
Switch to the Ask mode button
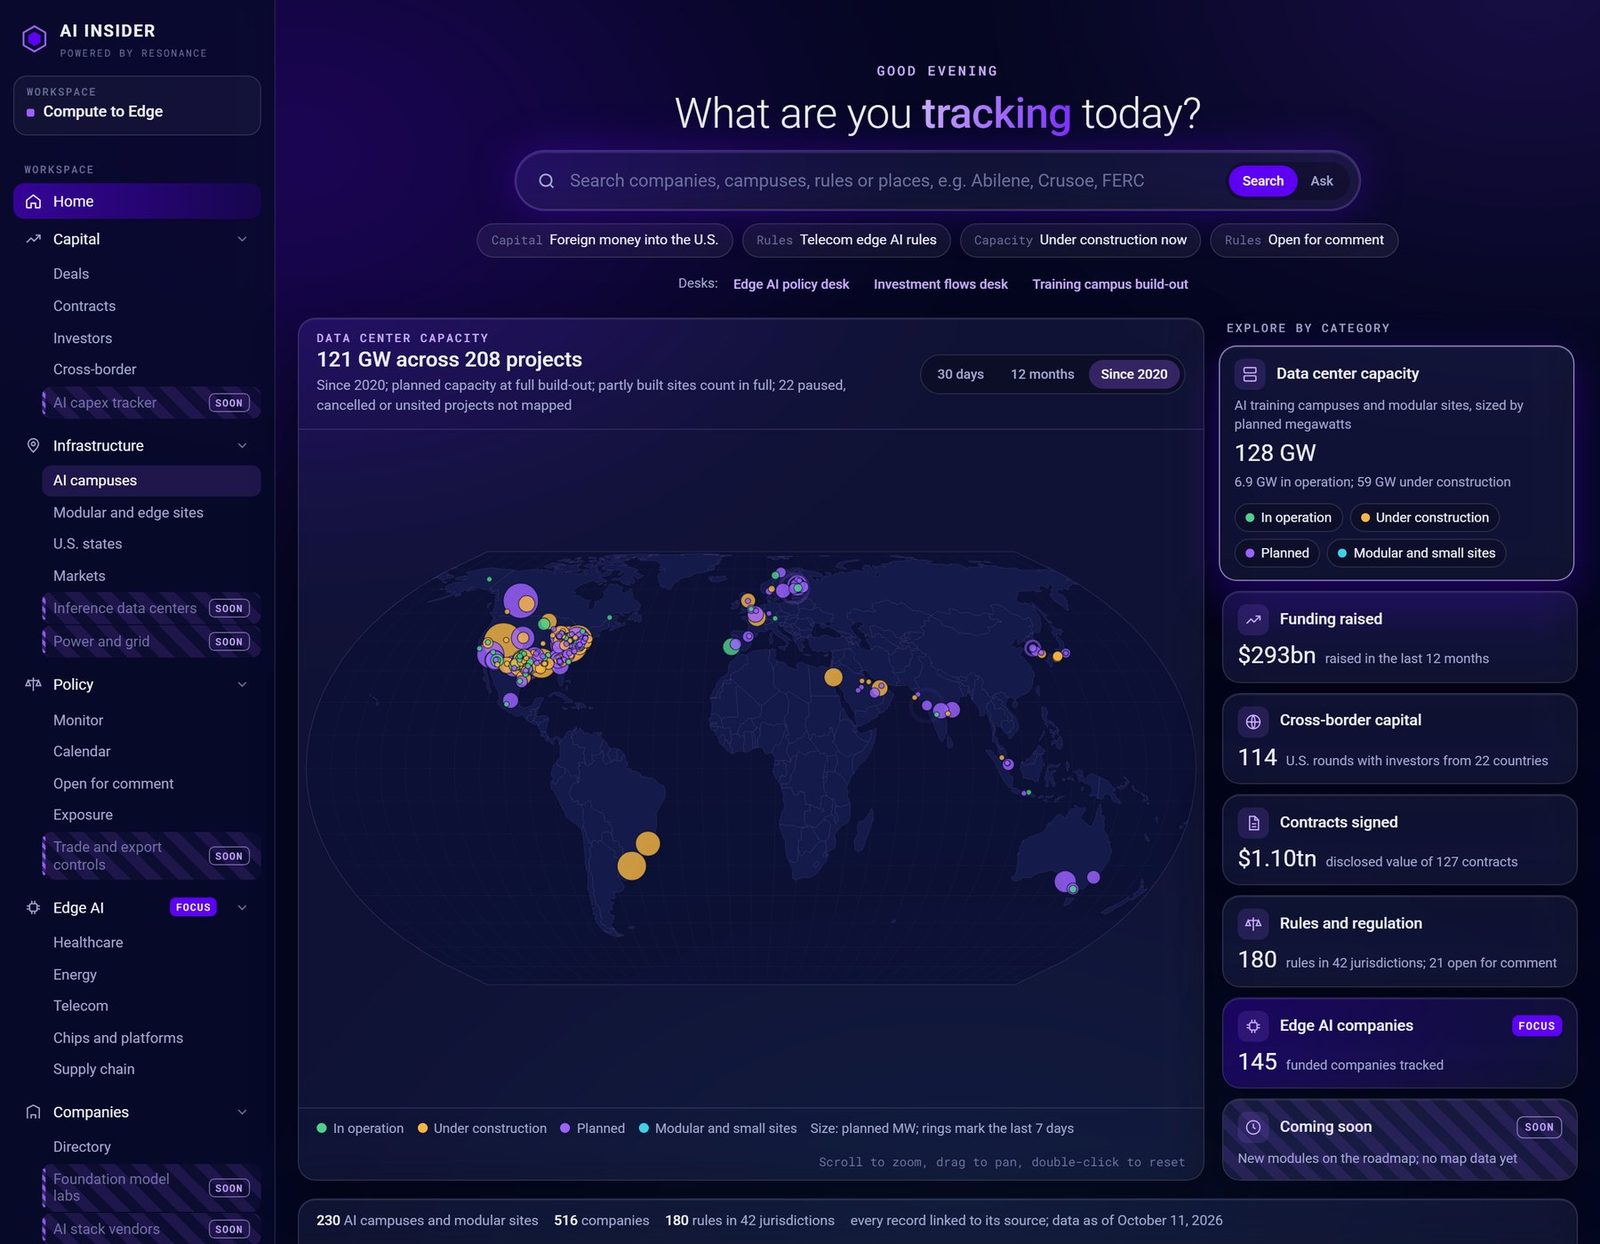(x=1322, y=181)
